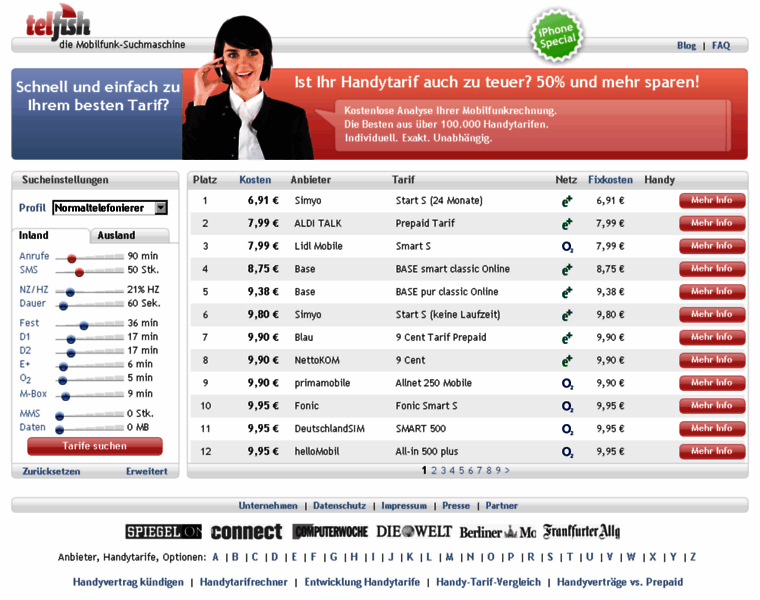Viewport: 760px width, 600px height.
Task: Click the O2 network icon in Lidl Mobile row
Action: point(567,247)
